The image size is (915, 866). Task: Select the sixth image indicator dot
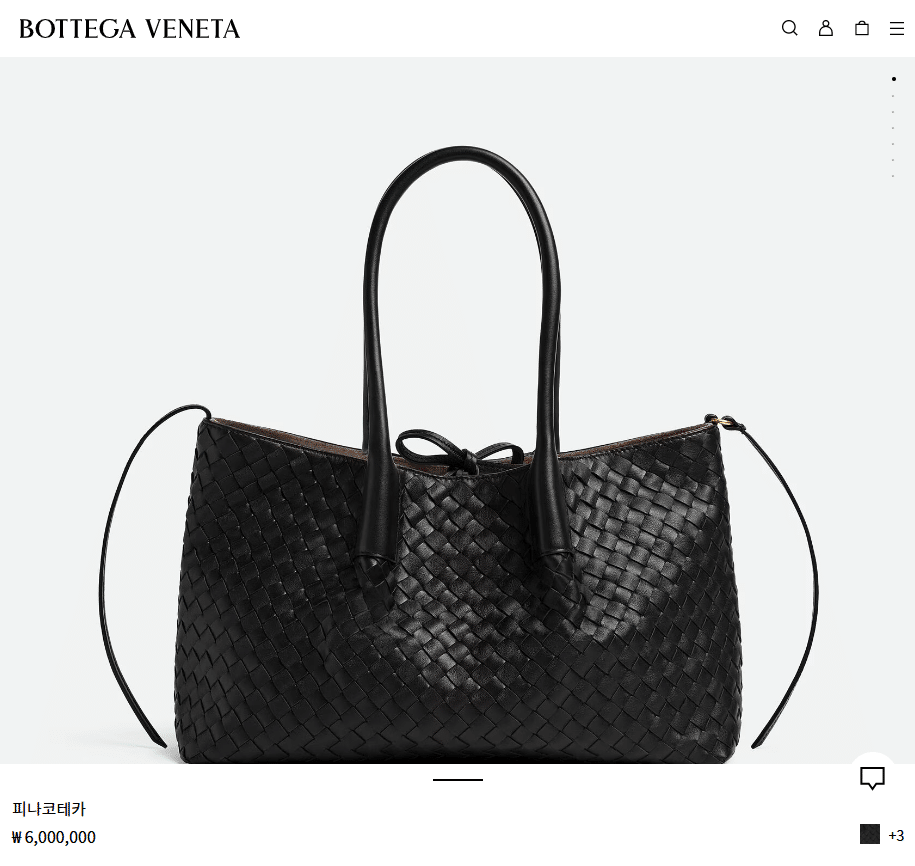(893, 160)
